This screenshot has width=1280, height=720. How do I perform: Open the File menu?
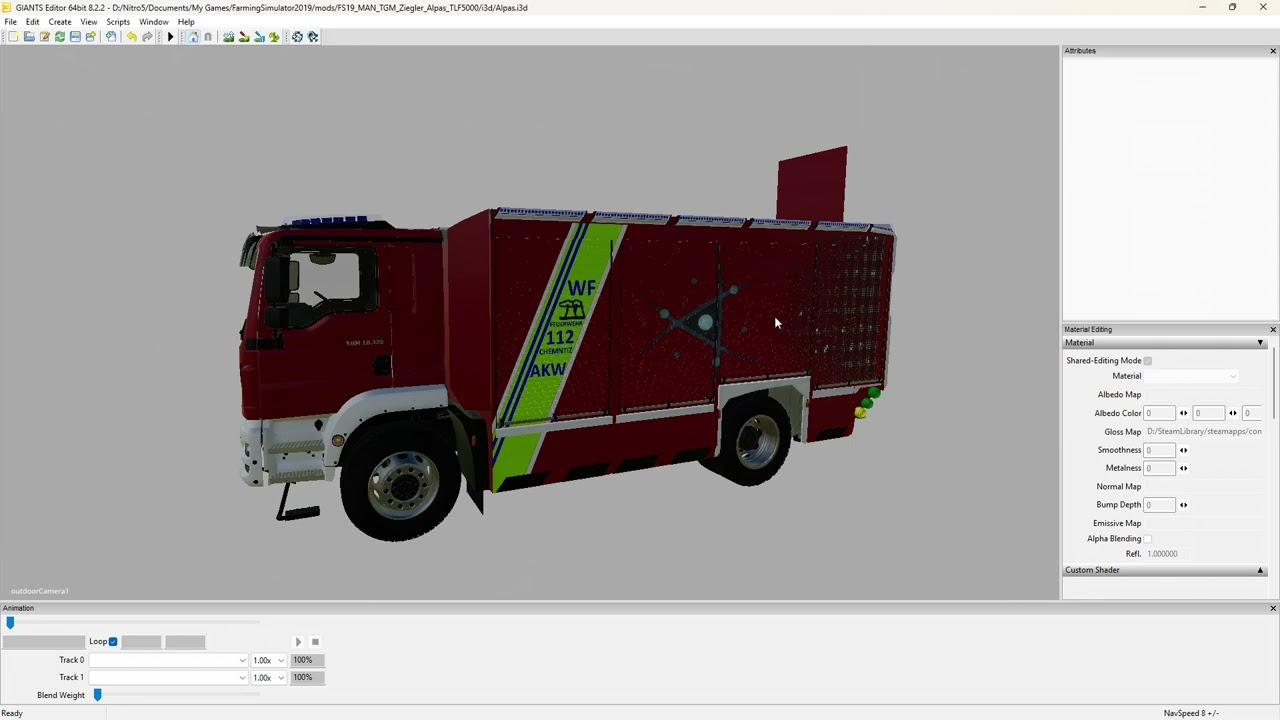point(10,22)
